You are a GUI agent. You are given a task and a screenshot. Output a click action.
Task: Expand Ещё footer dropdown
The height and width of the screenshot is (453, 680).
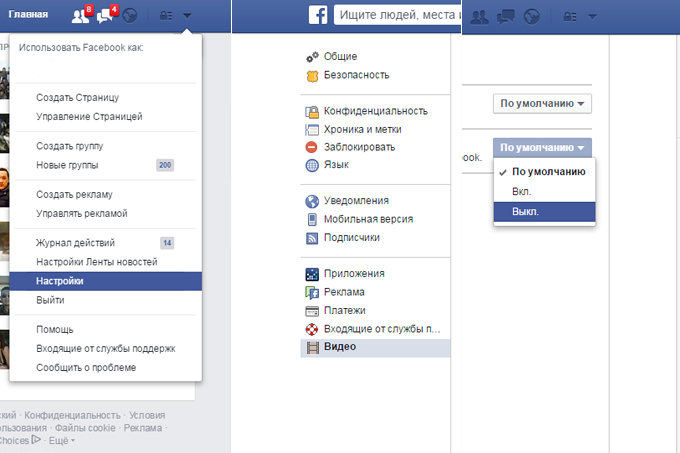(x=62, y=441)
